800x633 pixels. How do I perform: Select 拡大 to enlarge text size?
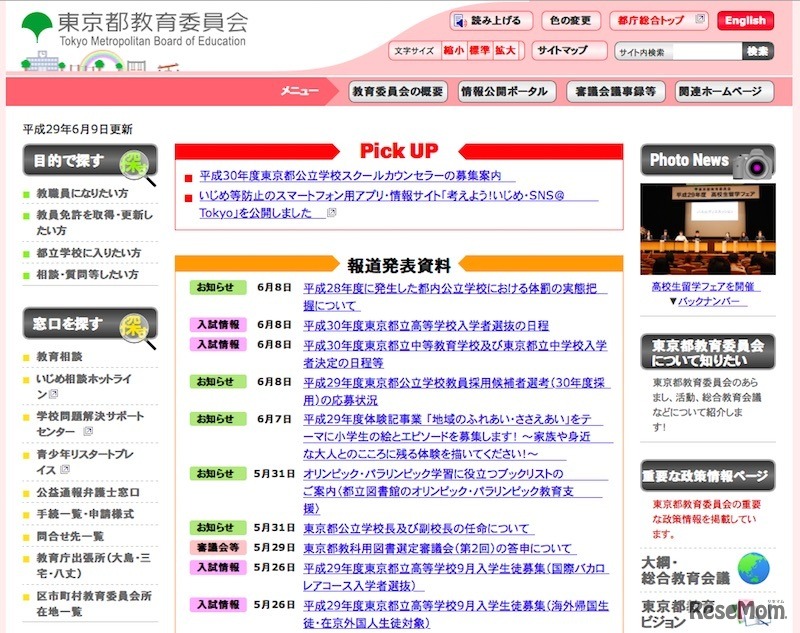(x=508, y=48)
